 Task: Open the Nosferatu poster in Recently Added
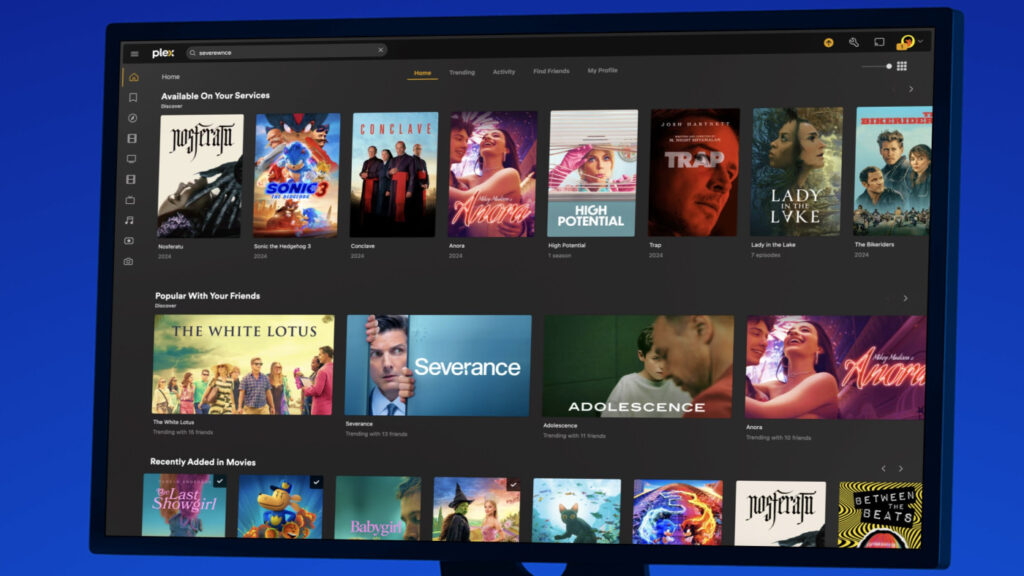tap(780, 513)
